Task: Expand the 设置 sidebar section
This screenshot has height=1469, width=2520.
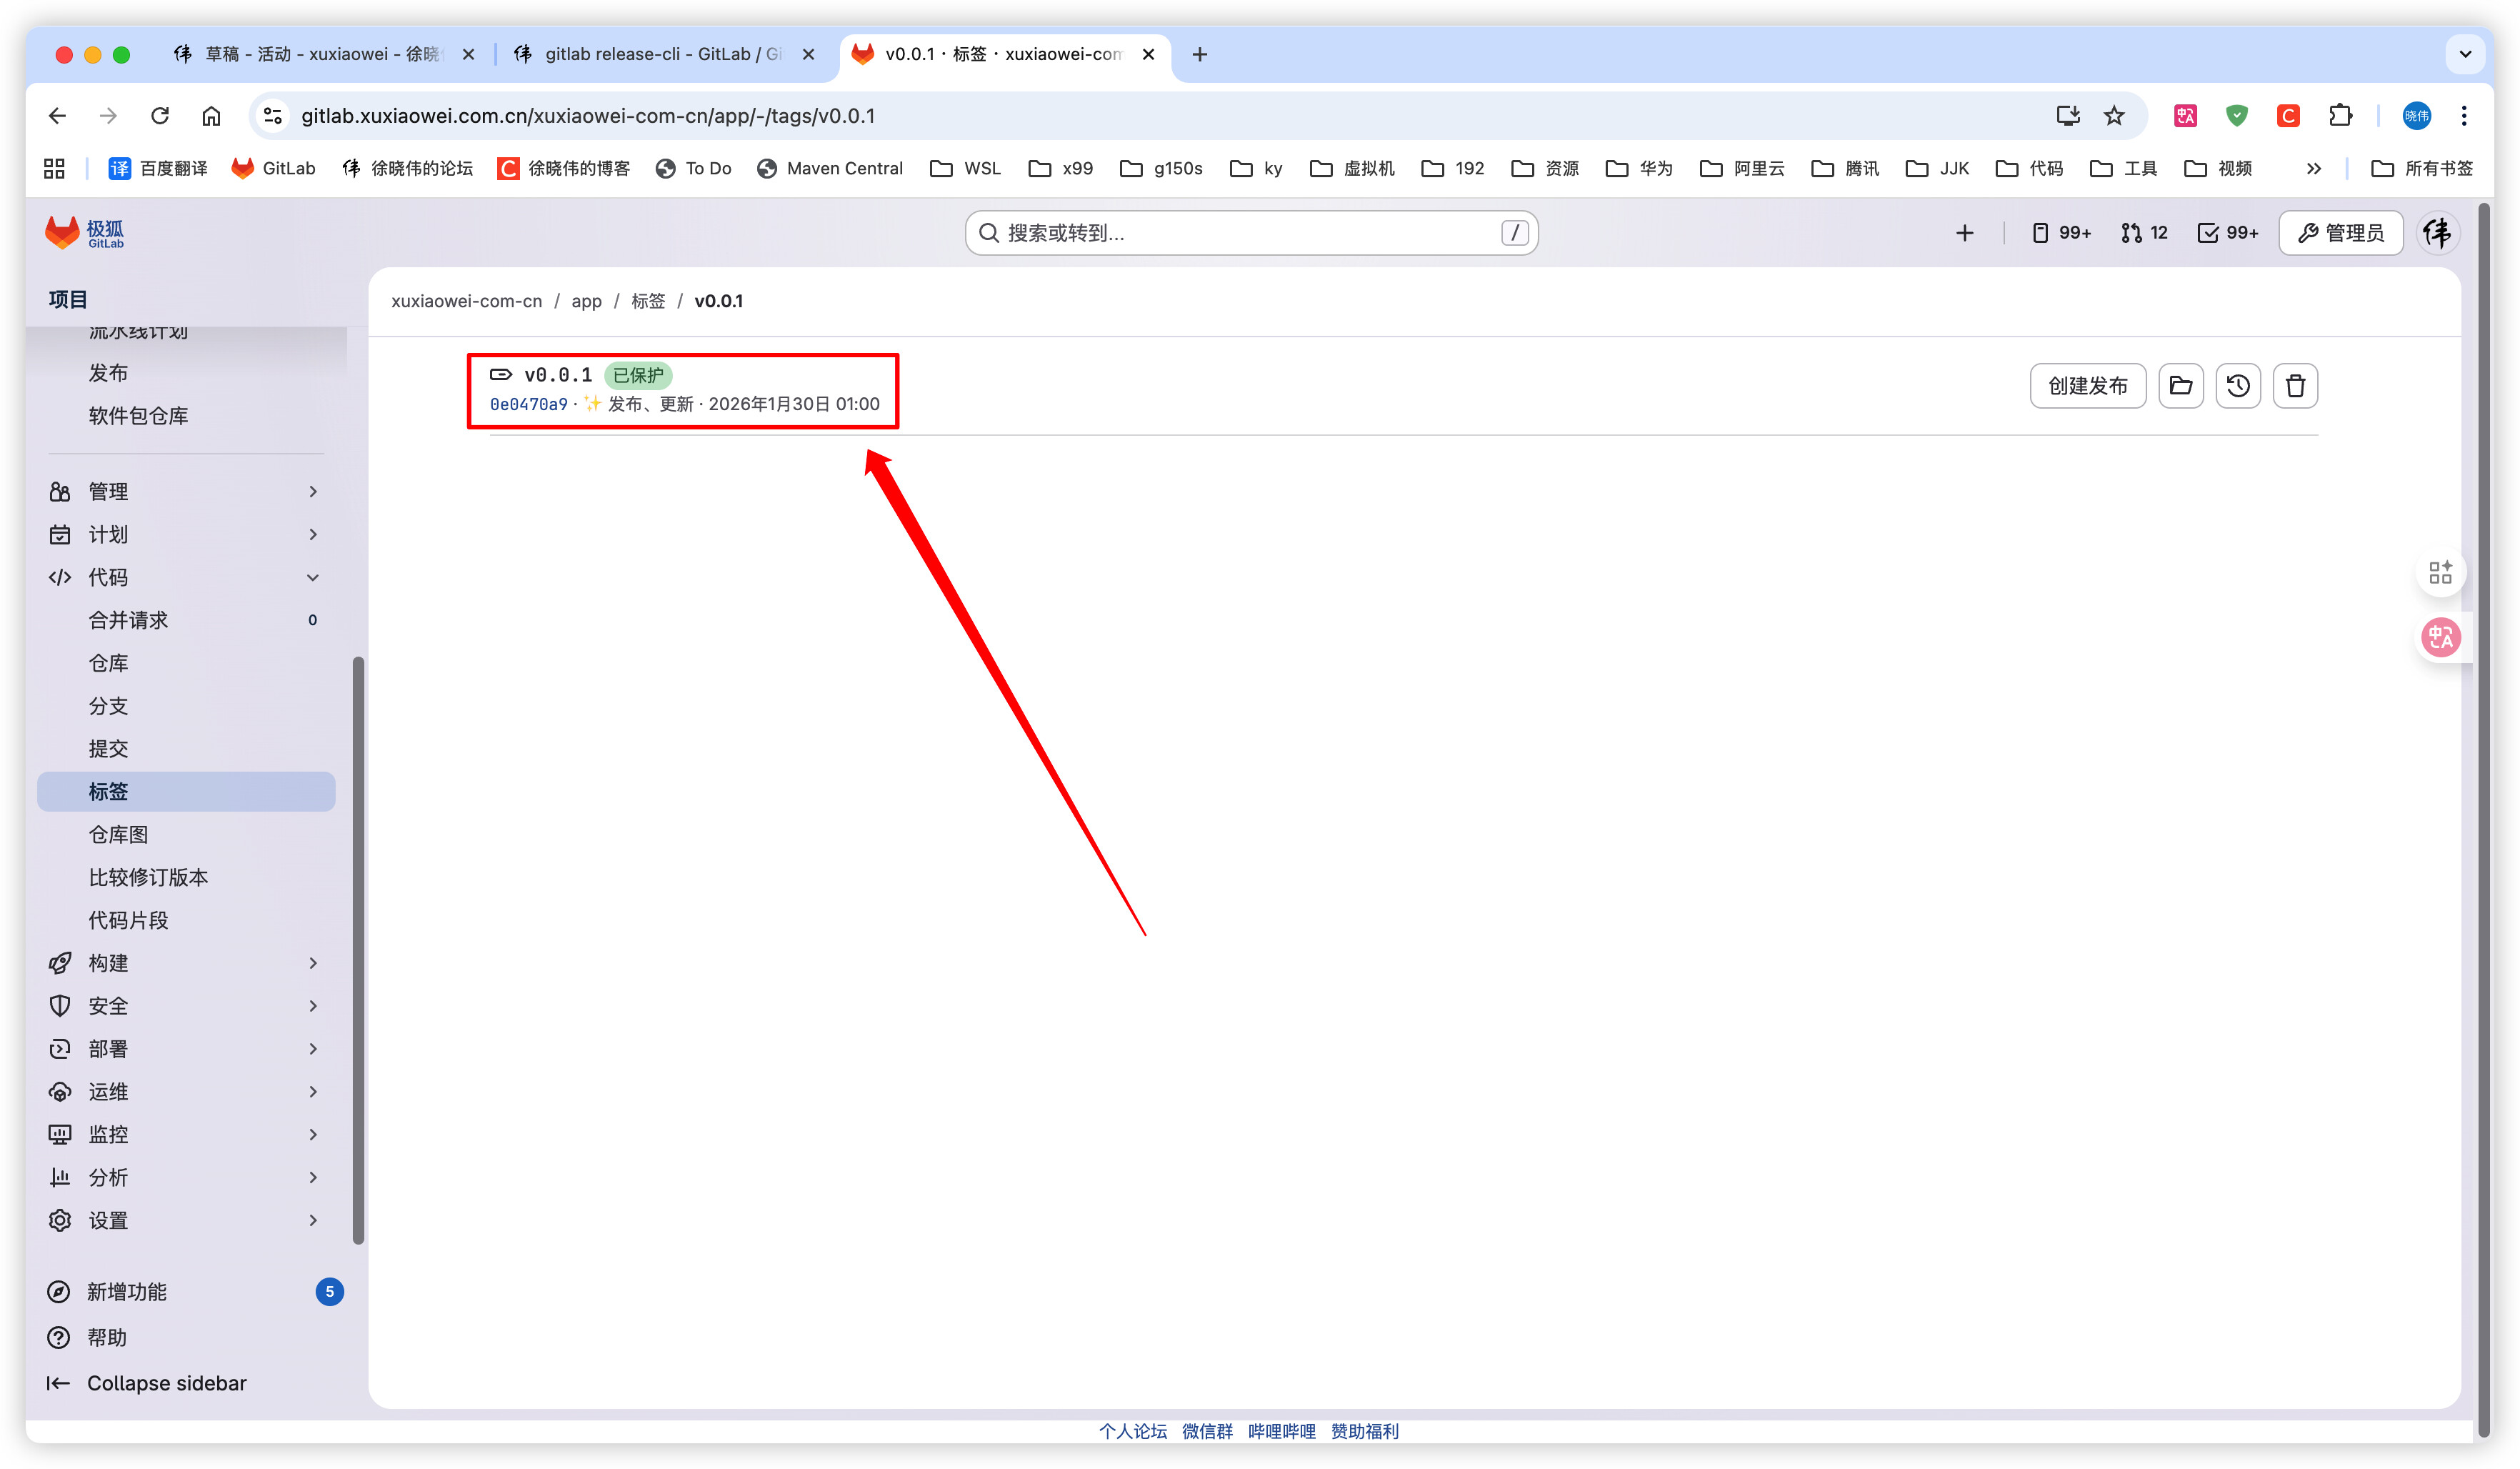Action: [185, 1220]
